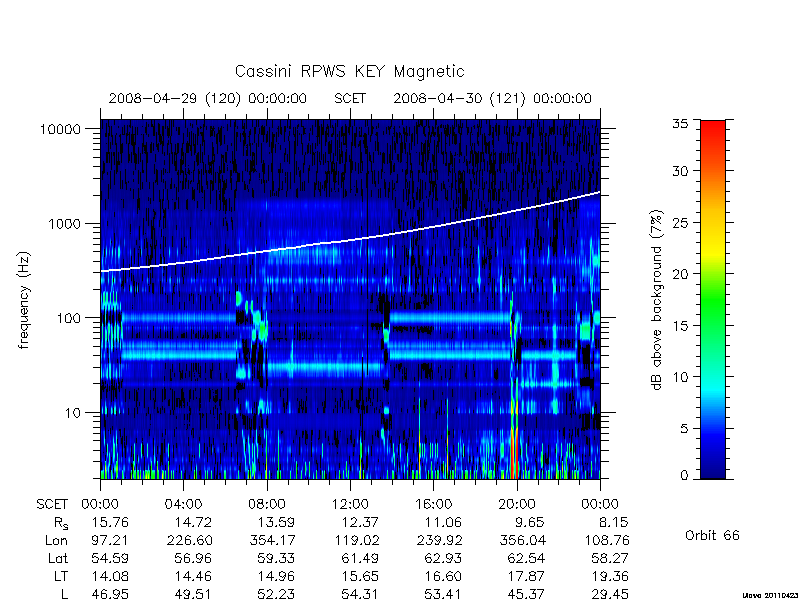Click the Rs value 8.15
The height and width of the screenshot is (600, 800).
pyautogui.click(x=612, y=522)
